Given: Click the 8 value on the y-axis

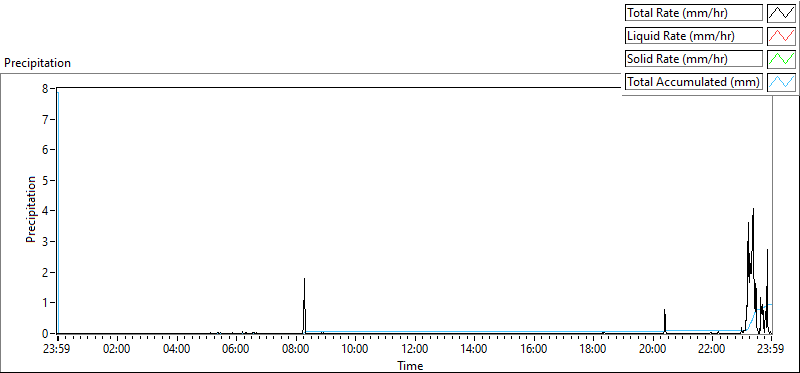Looking at the screenshot, I should coord(45,88).
